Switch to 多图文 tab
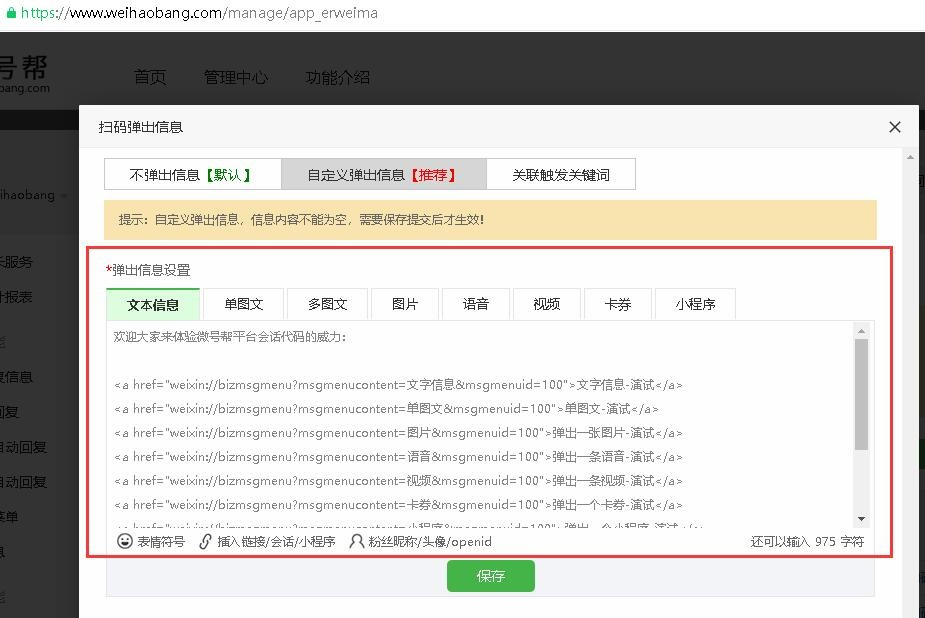925x618 pixels. [x=327, y=304]
